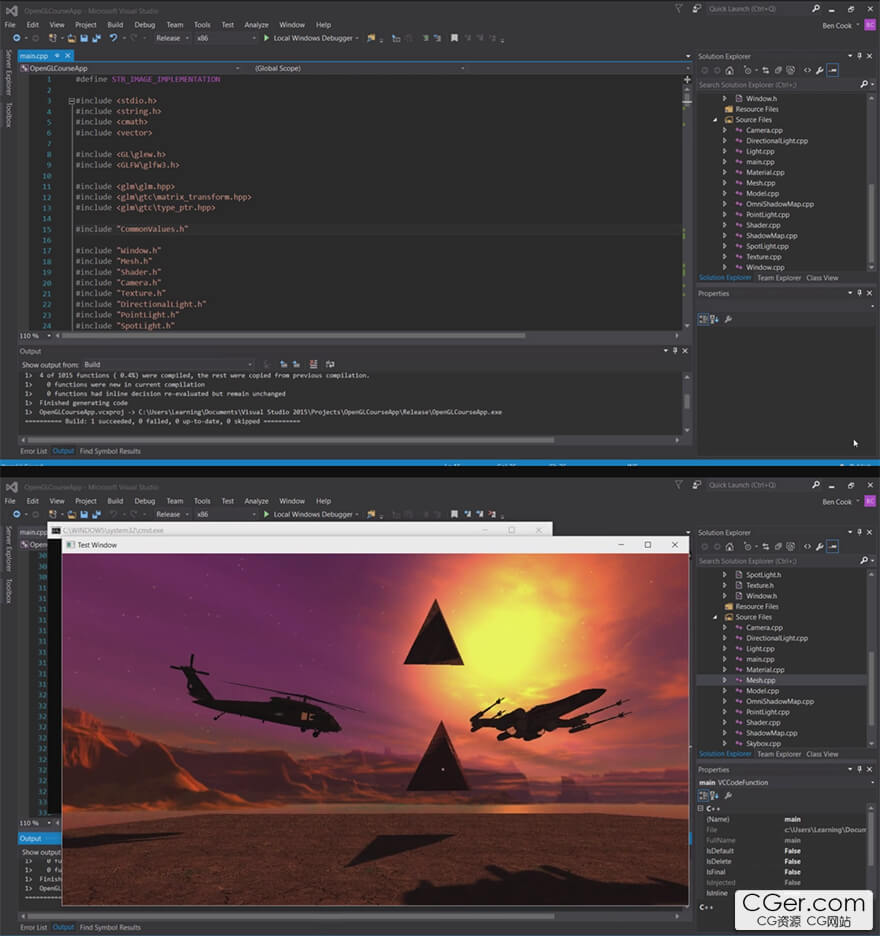Image resolution: width=880 pixels, height=936 pixels.
Task: Switch to Error List tab in upper window
Action: point(33,451)
